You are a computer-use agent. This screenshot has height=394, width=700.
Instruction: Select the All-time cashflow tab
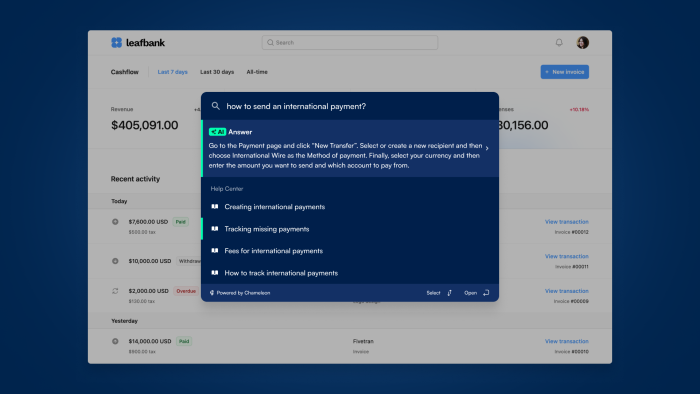pos(257,72)
